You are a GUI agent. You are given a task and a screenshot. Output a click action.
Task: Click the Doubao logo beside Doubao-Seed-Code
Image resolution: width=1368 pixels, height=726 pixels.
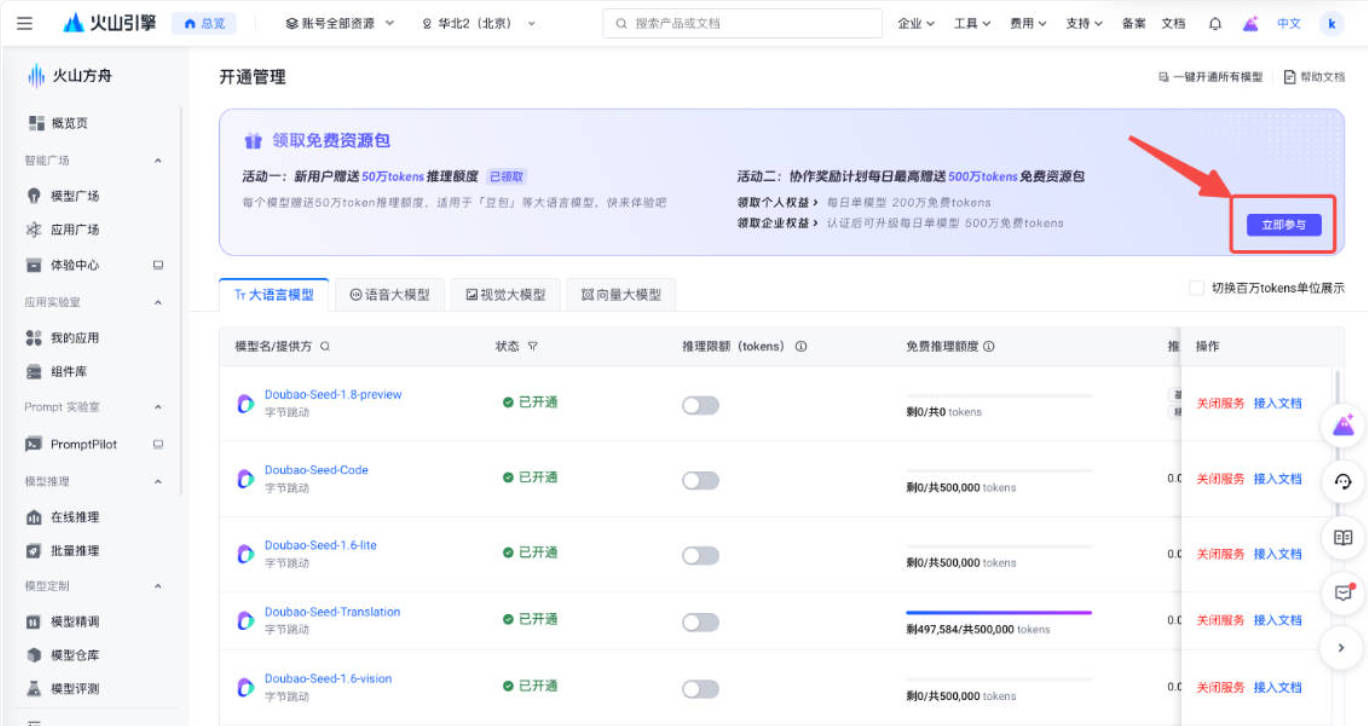245,479
